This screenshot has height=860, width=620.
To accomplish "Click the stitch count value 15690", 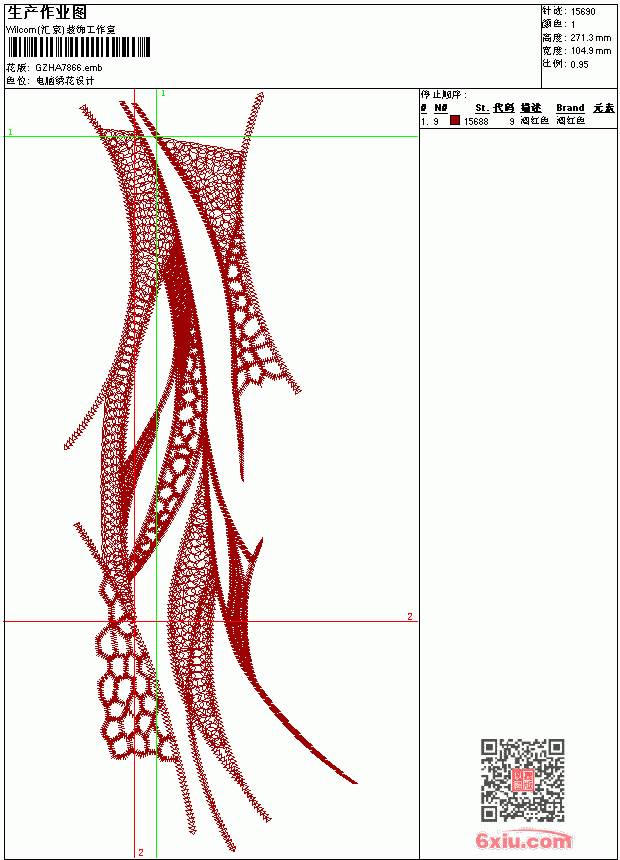I will click(x=583, y=12).
